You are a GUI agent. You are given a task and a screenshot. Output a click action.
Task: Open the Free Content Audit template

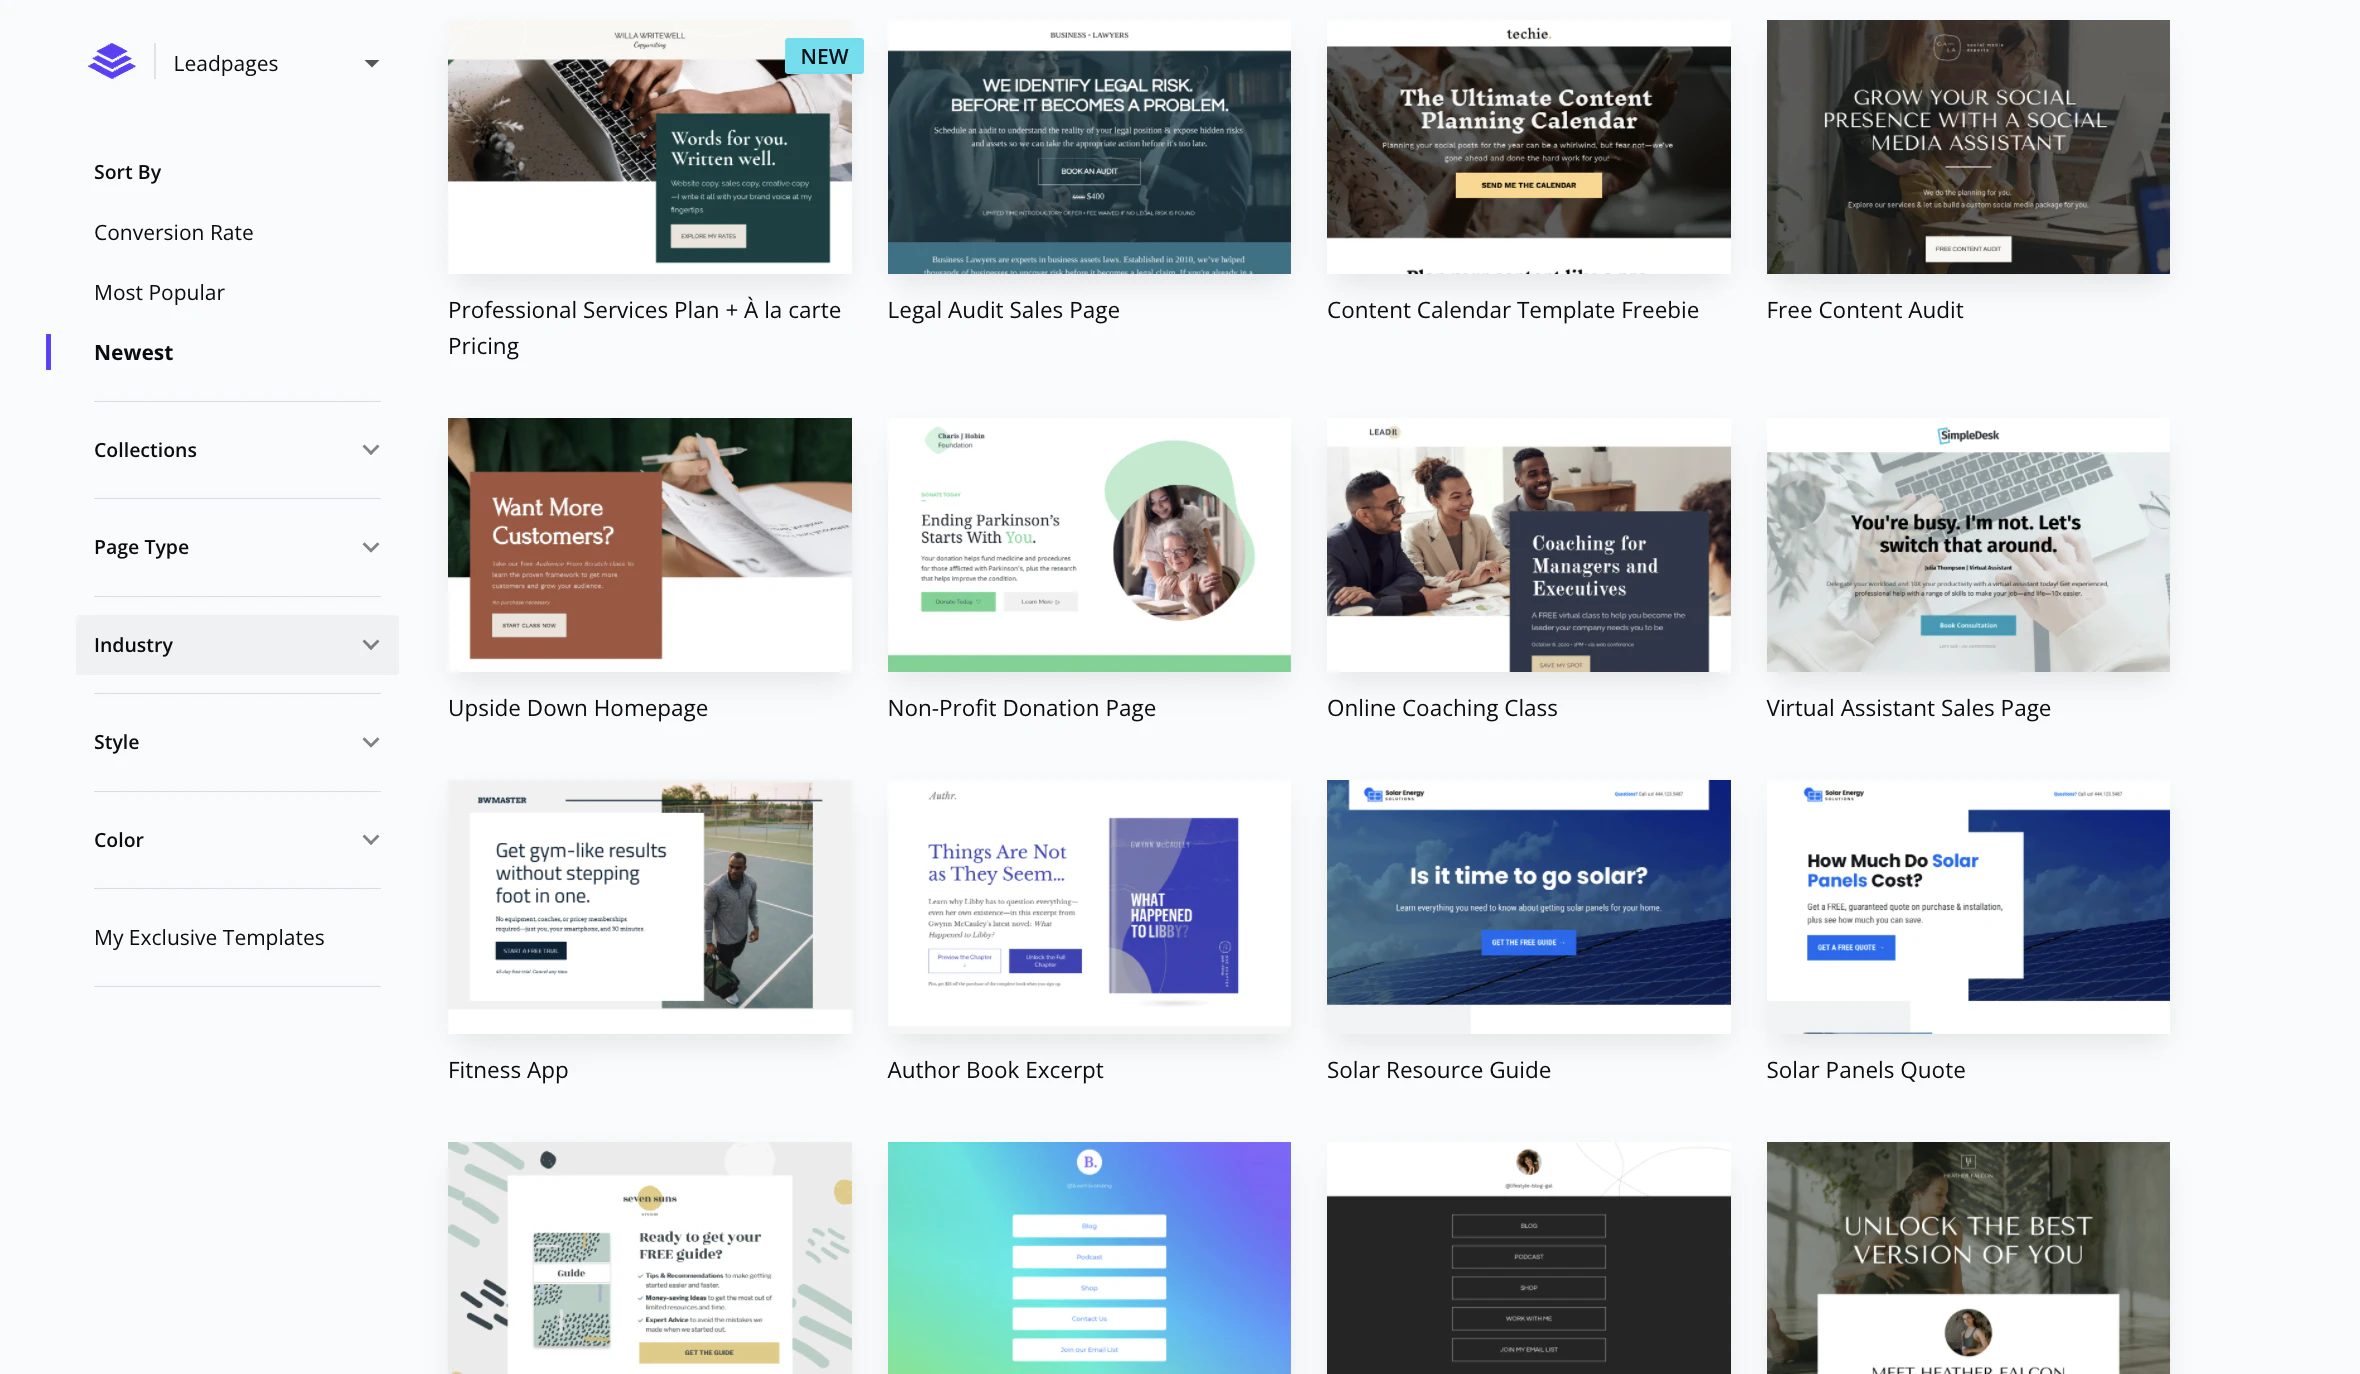pyautogui.click(x=1967, y=147)
